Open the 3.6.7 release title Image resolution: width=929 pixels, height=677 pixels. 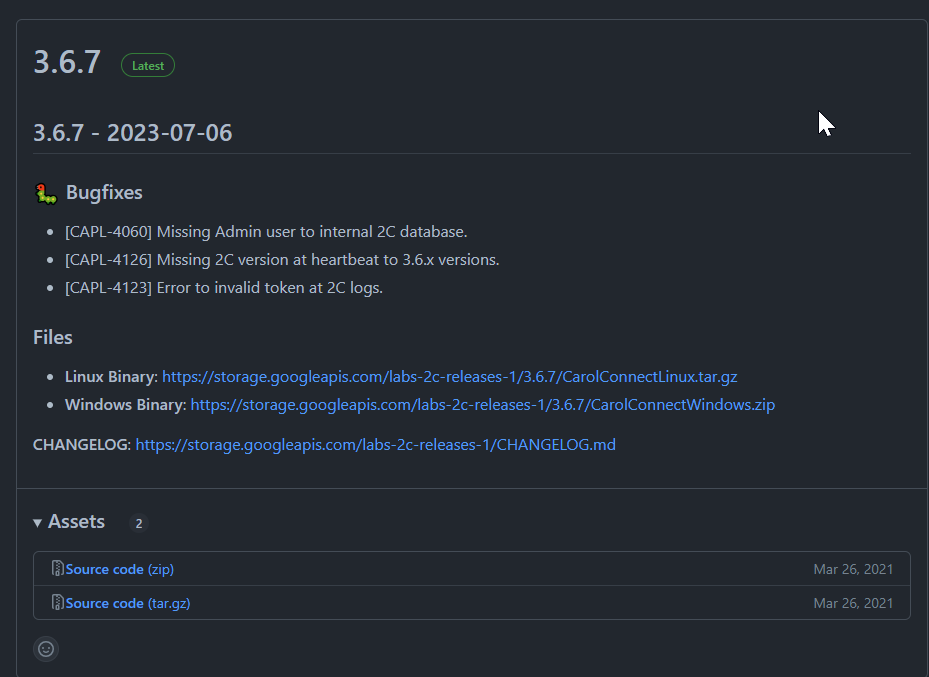click(67, 62)
